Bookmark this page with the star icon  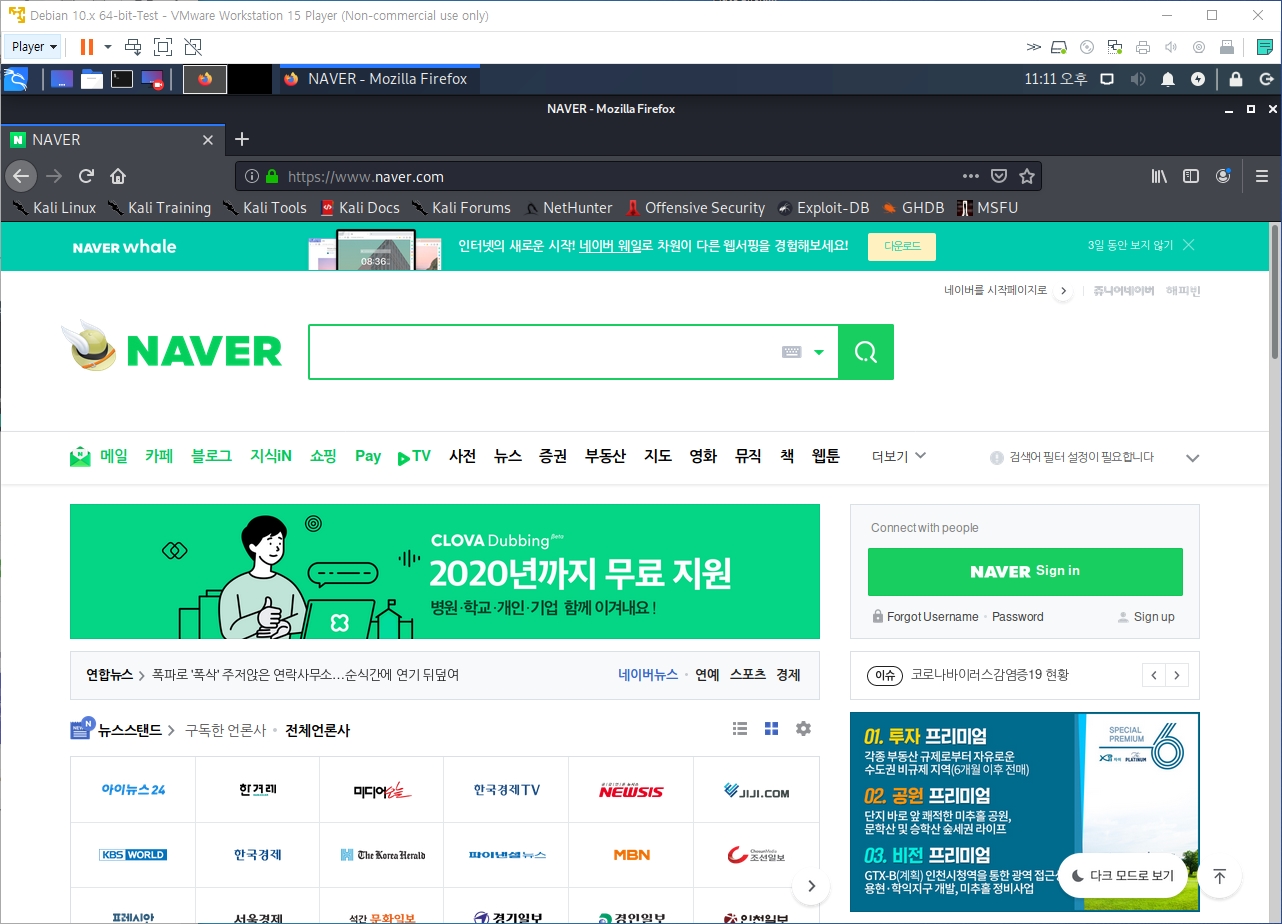(x=1026, y=176)
